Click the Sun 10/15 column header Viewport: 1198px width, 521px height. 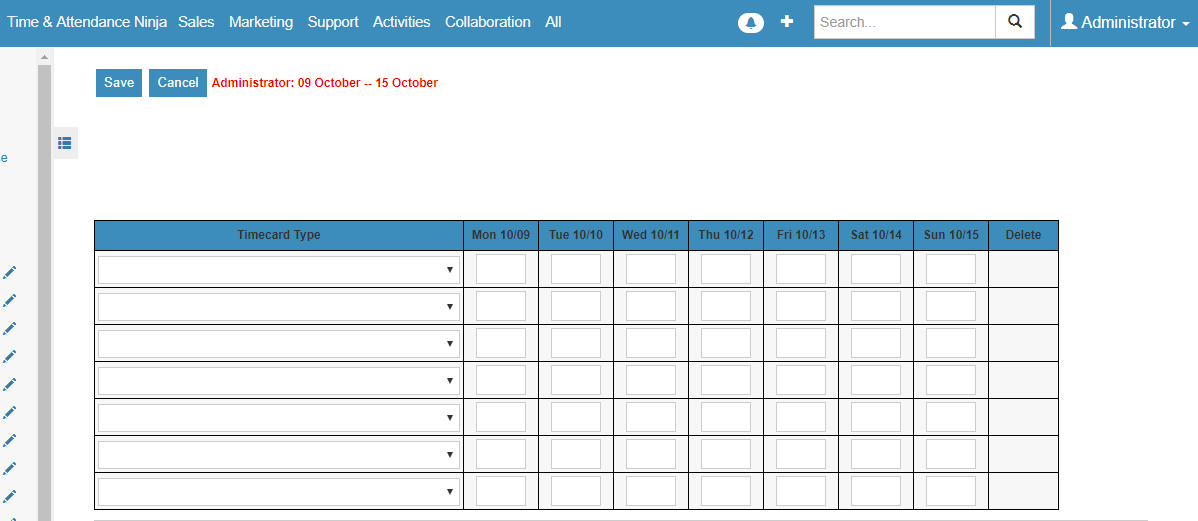951,235
